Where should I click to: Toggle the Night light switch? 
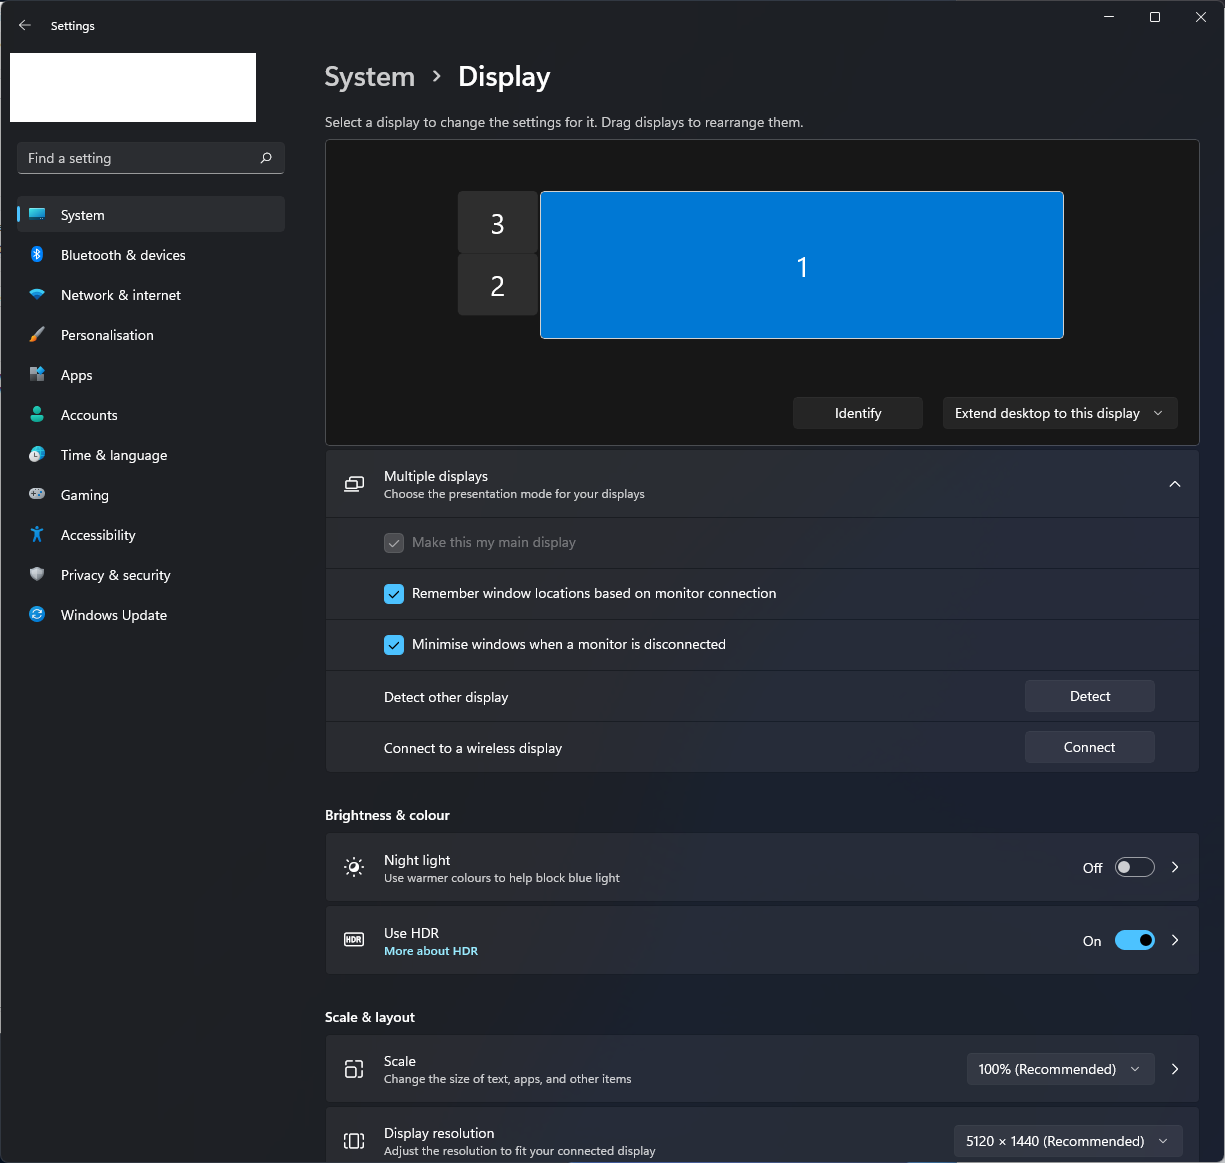1135,867
